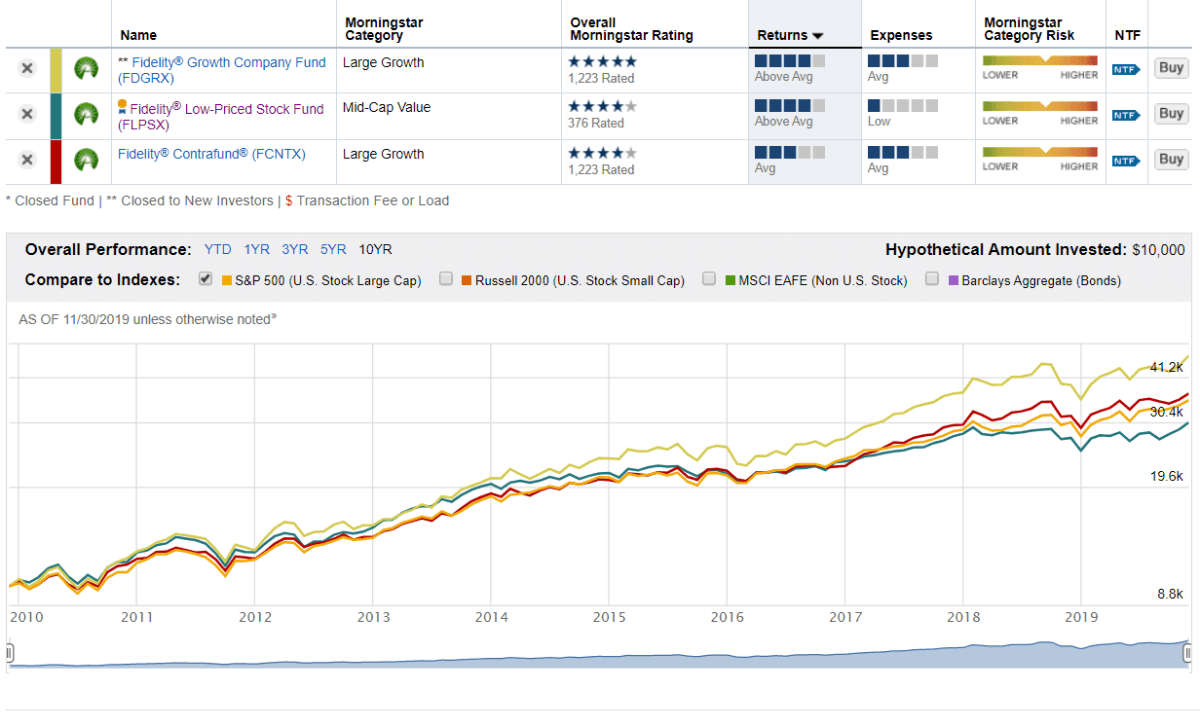Open Fidelity Contrafund (FCNTX) link
The image size is (1200, 726).
point(212,154)
